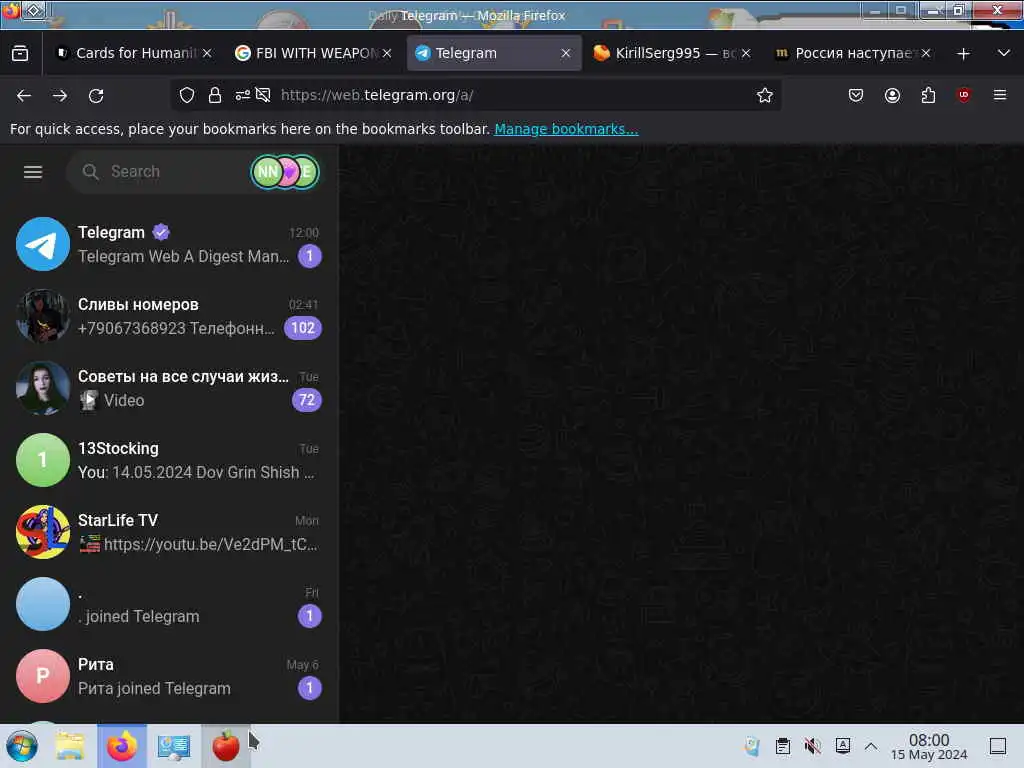This screenshot has height=768, width=1024.
Task: Reload the current page
Action: tap(96, 96)
